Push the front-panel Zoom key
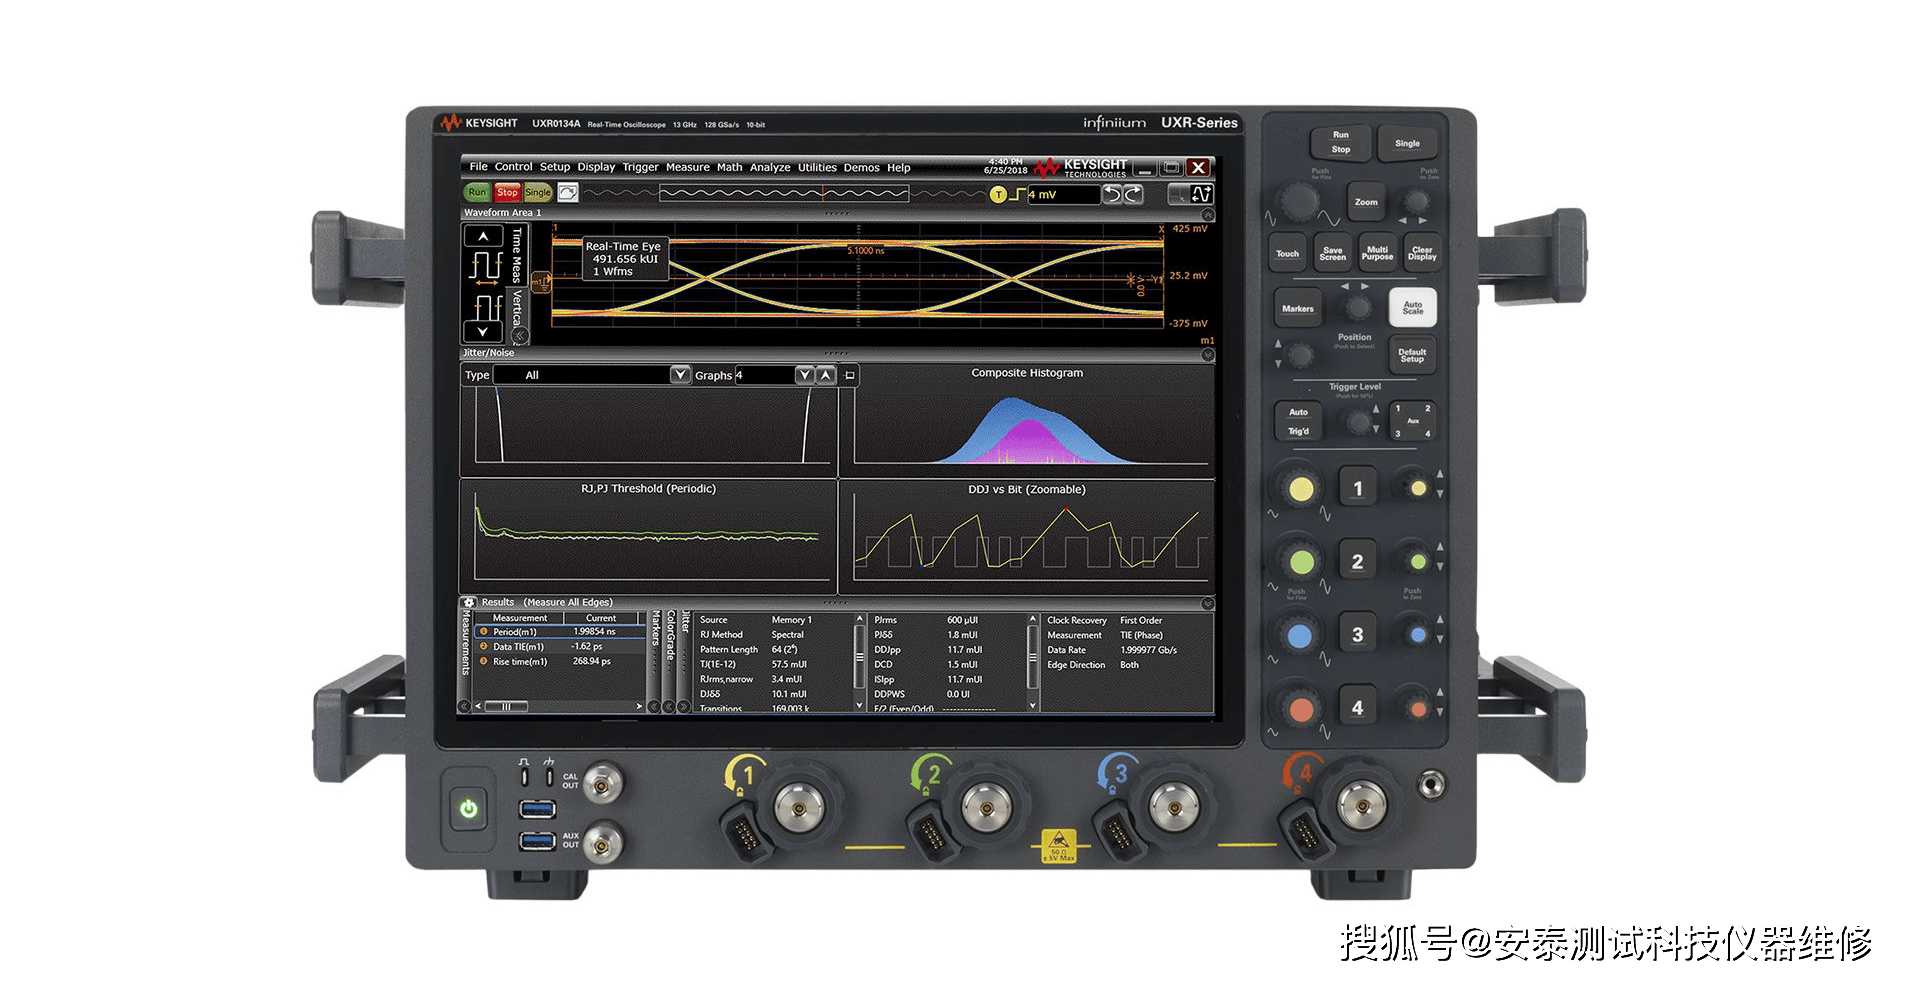The height and width of the screenshot is (984, 1920). 1366,202
